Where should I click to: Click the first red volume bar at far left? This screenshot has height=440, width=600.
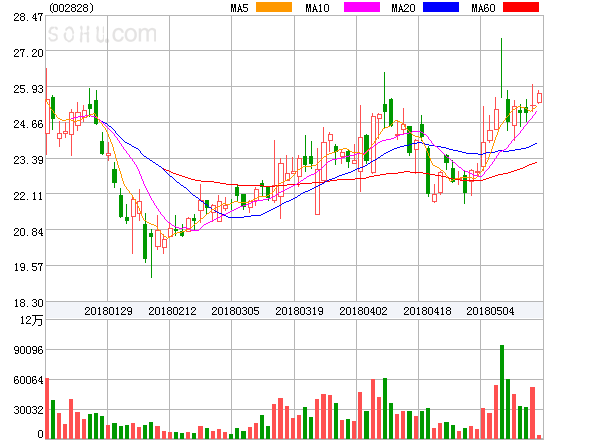pos(47,408)
